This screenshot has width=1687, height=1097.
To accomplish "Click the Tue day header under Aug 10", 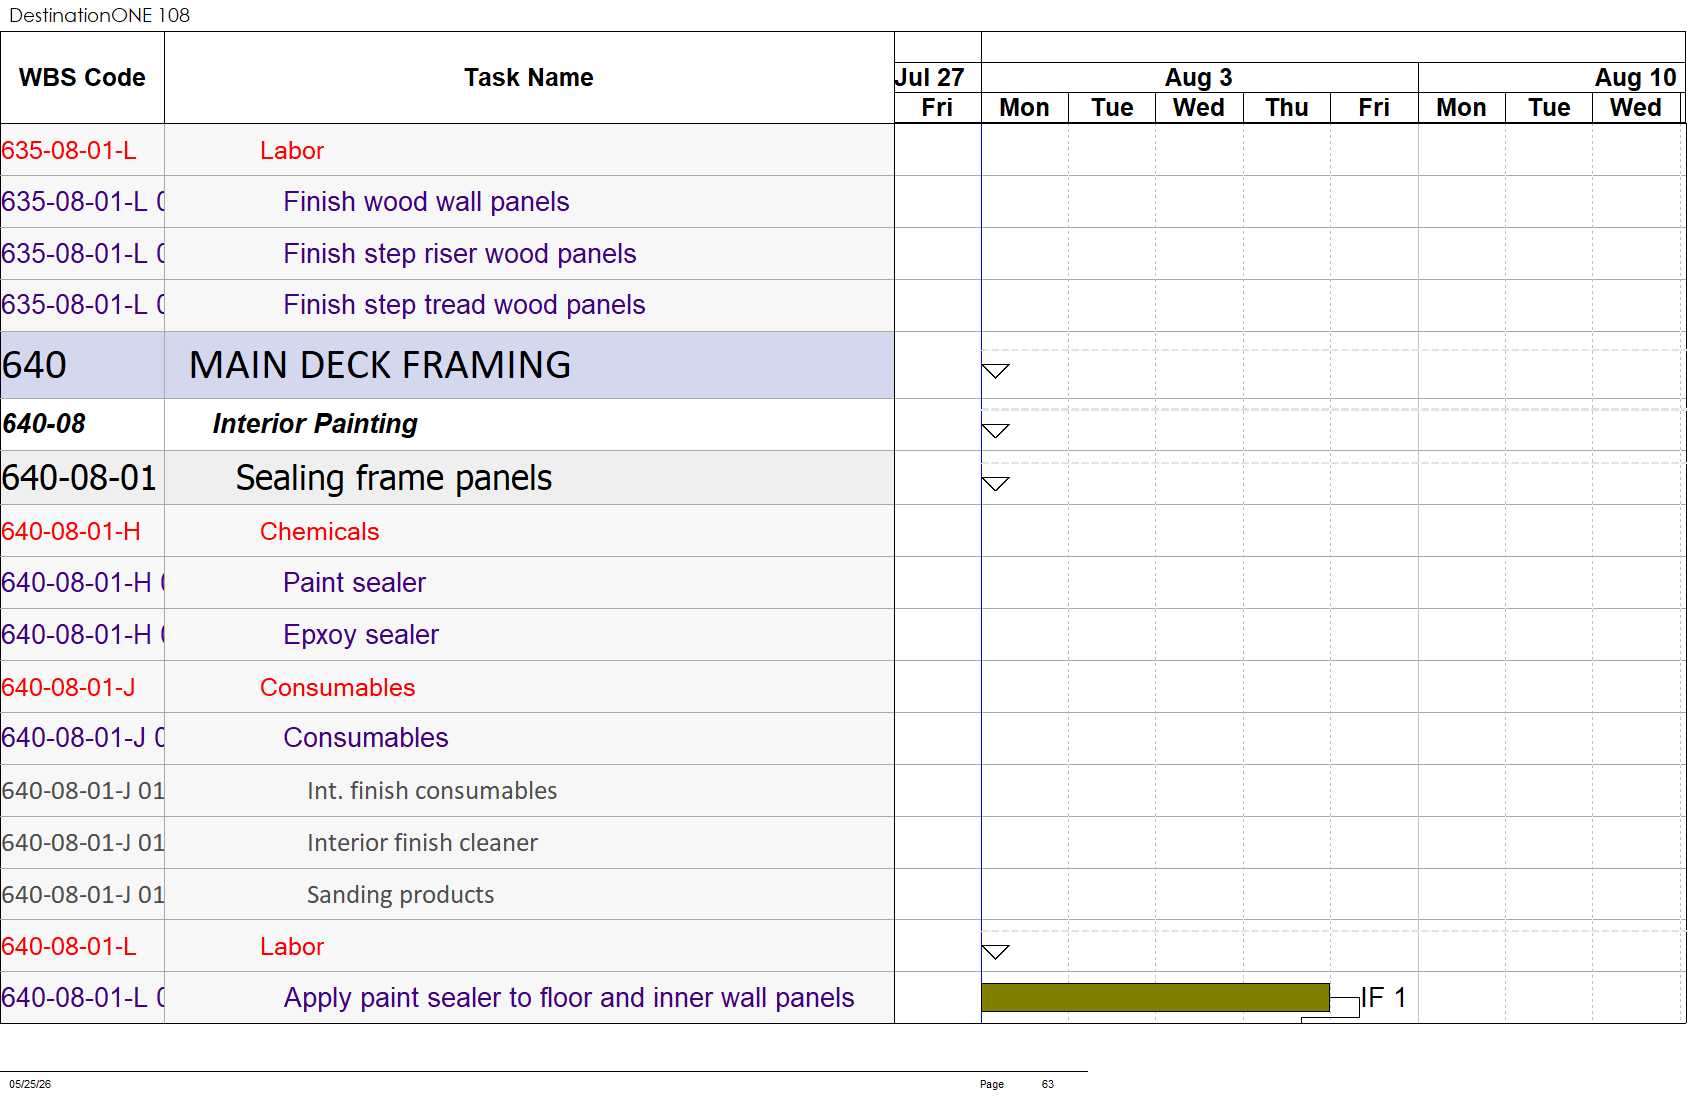I will click(1549, 108).
